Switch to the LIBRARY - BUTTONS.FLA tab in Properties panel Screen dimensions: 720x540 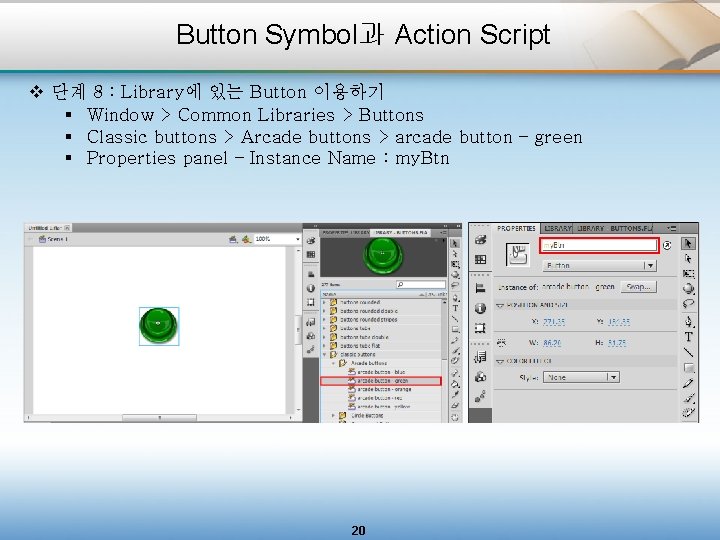coord(614,228)
